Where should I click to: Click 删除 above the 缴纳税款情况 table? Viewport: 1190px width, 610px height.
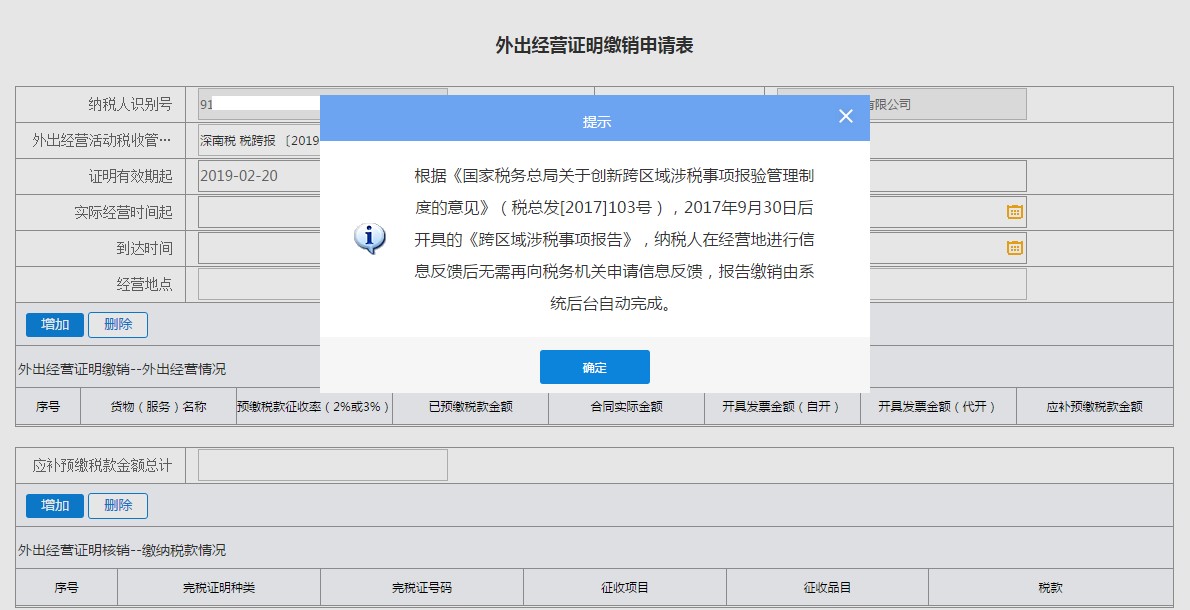(x=118, y=506)
